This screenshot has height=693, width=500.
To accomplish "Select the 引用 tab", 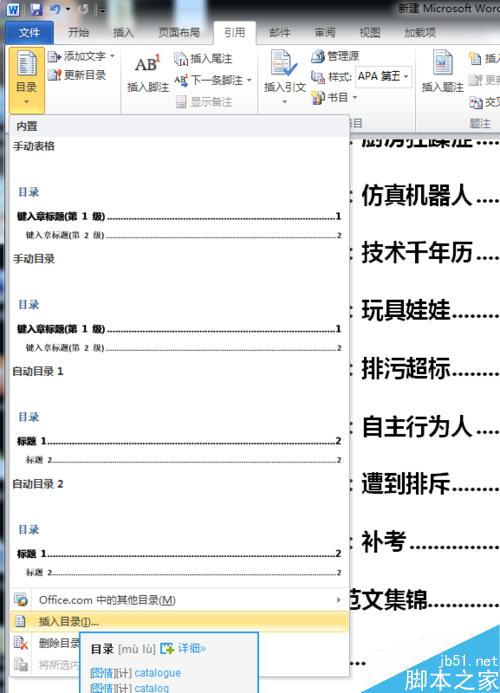I will 234,32.
